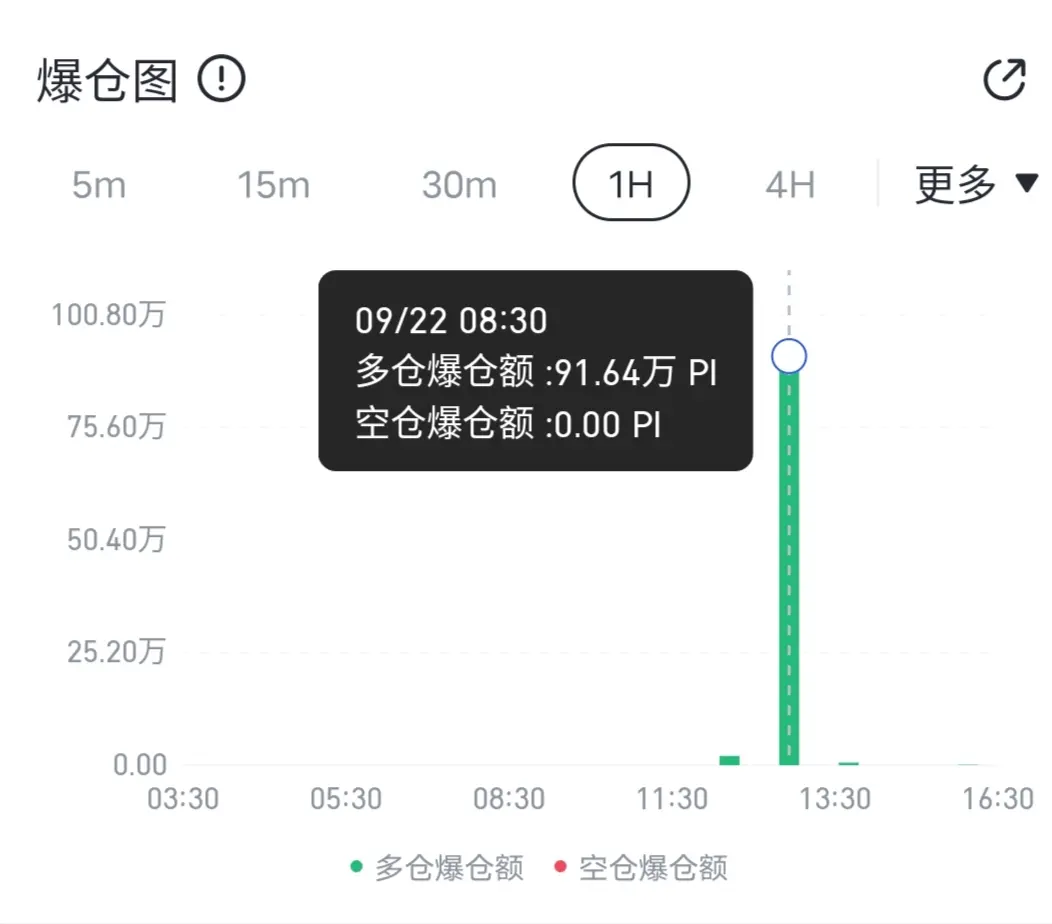This screenshot has height=924, width=1052.
Task: Switch to the 30m interval
Action: (460, 185)
